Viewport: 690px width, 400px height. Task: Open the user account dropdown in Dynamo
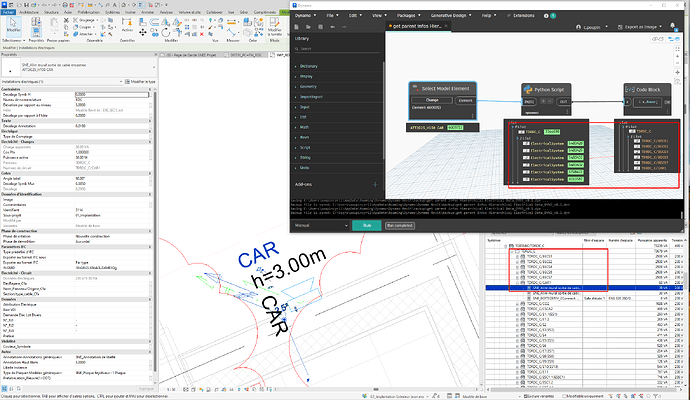point(592,27)
